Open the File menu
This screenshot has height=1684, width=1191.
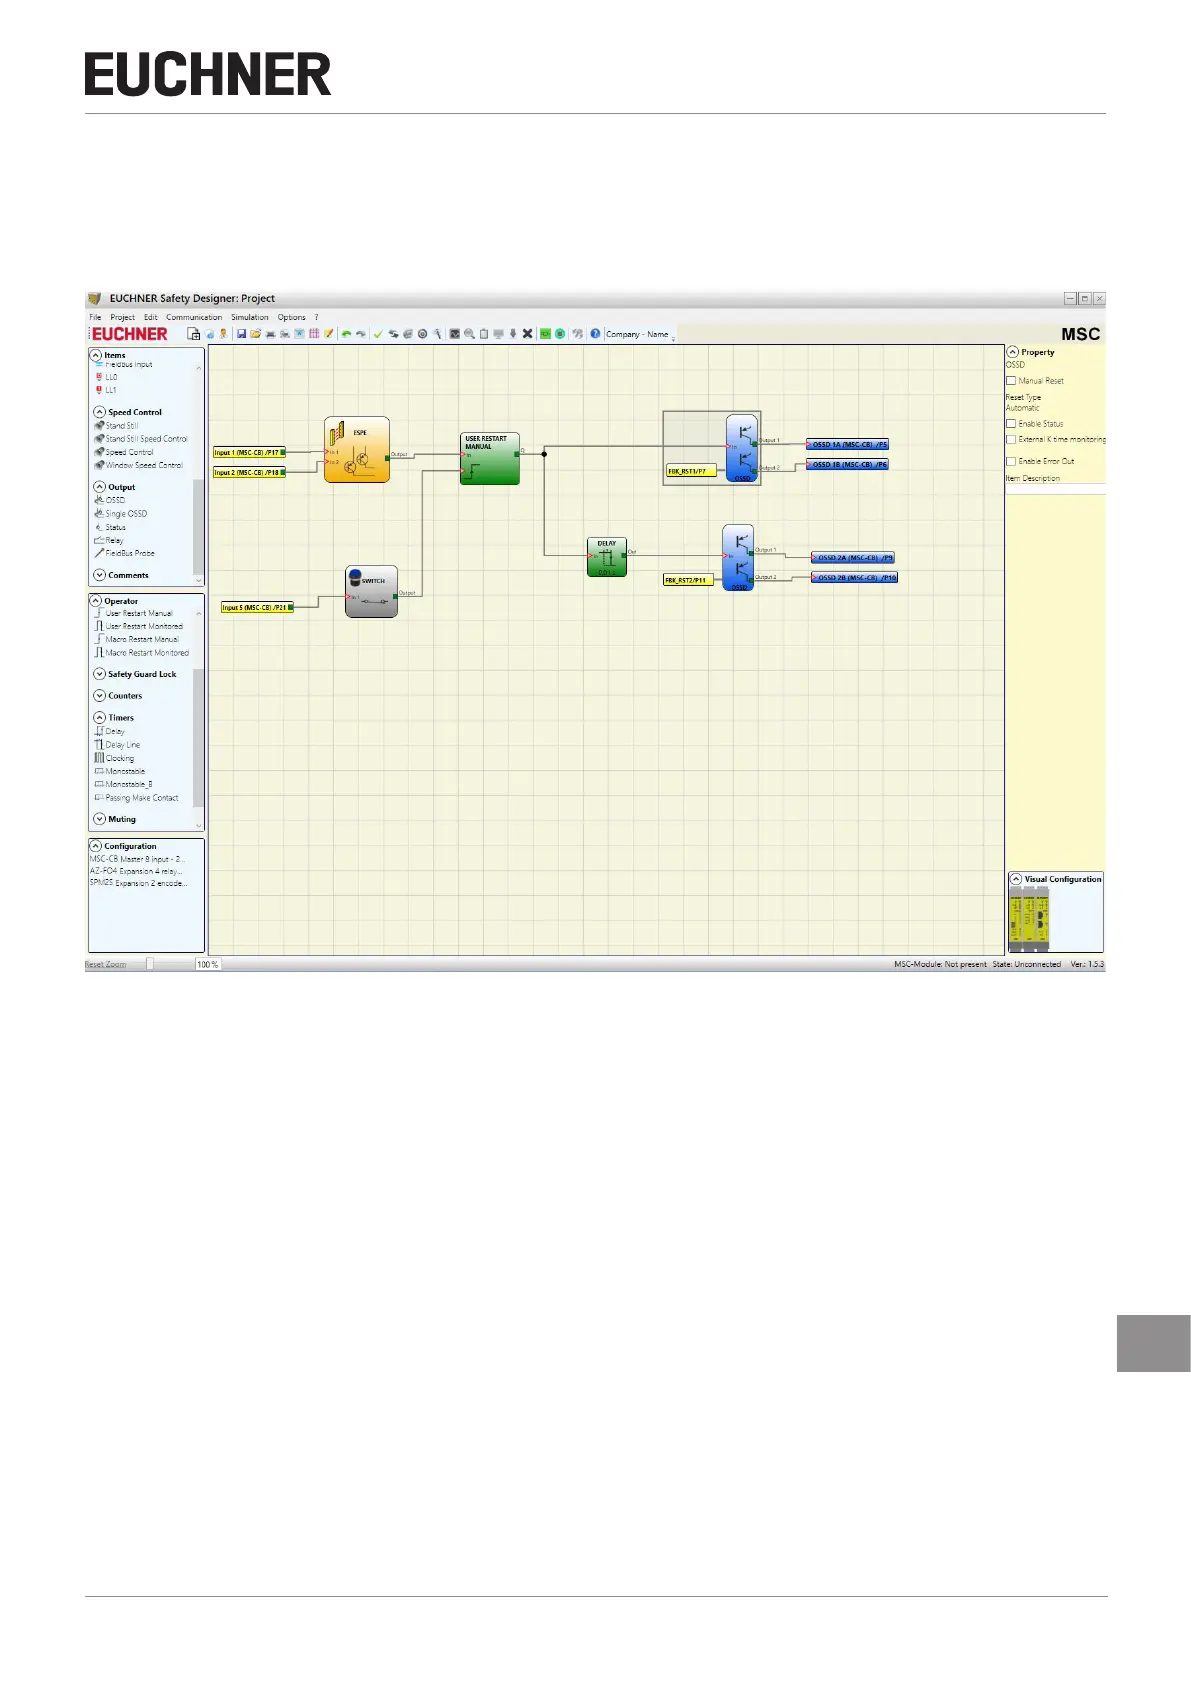tap(95, 317)
